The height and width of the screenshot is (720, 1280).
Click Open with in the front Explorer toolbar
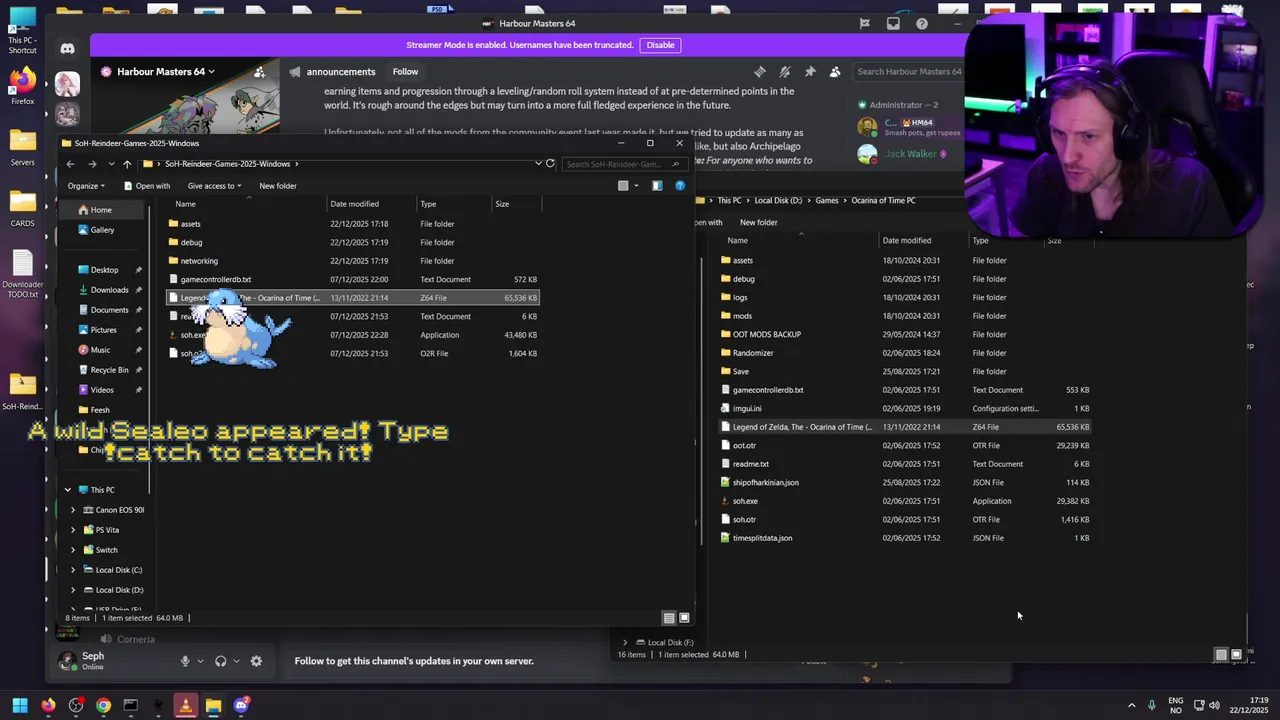[x=147, y=186]
